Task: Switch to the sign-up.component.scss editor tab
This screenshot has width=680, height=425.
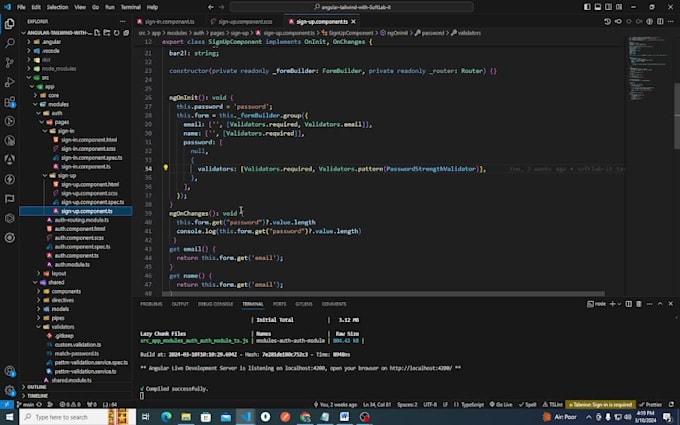Action: (x=245, y=21)
